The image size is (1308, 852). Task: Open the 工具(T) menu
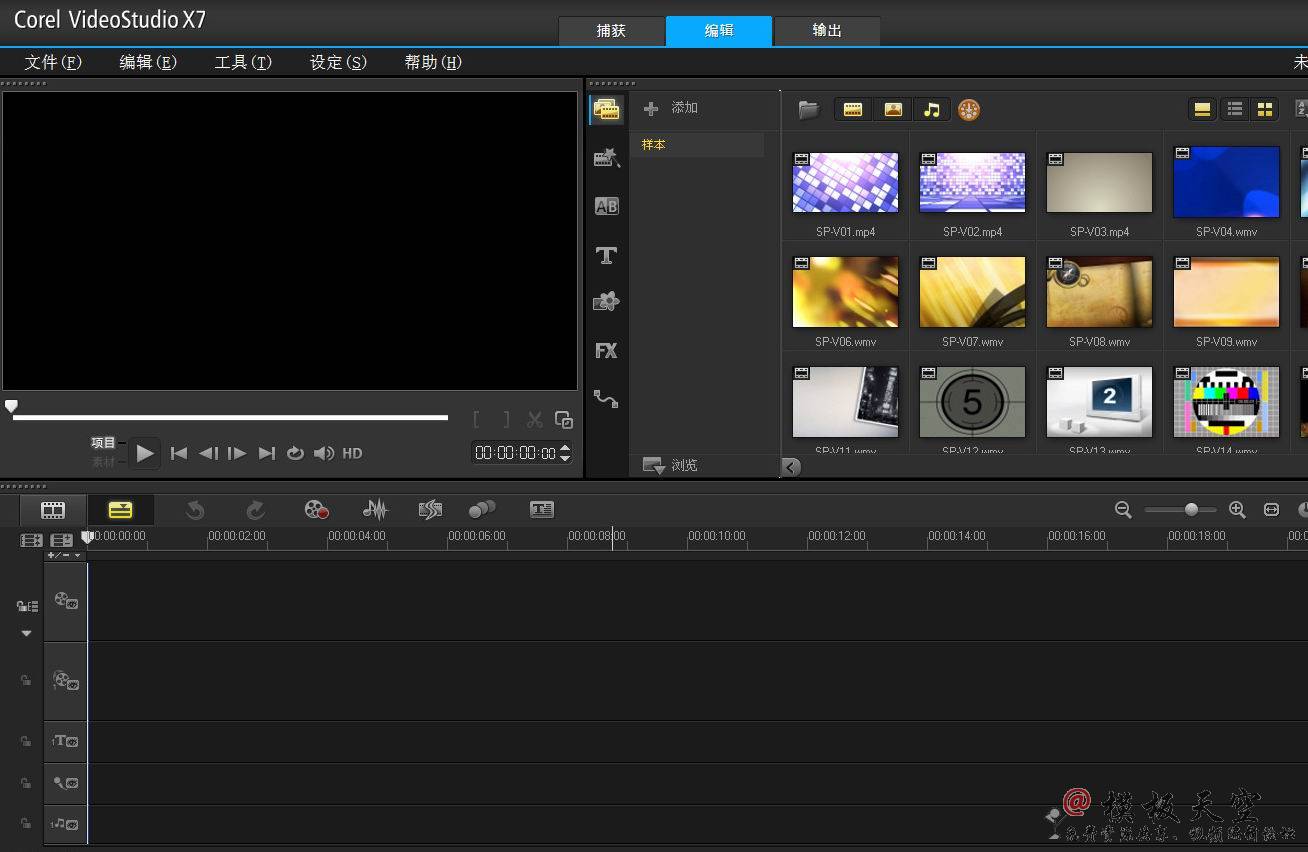click(243, 62)
